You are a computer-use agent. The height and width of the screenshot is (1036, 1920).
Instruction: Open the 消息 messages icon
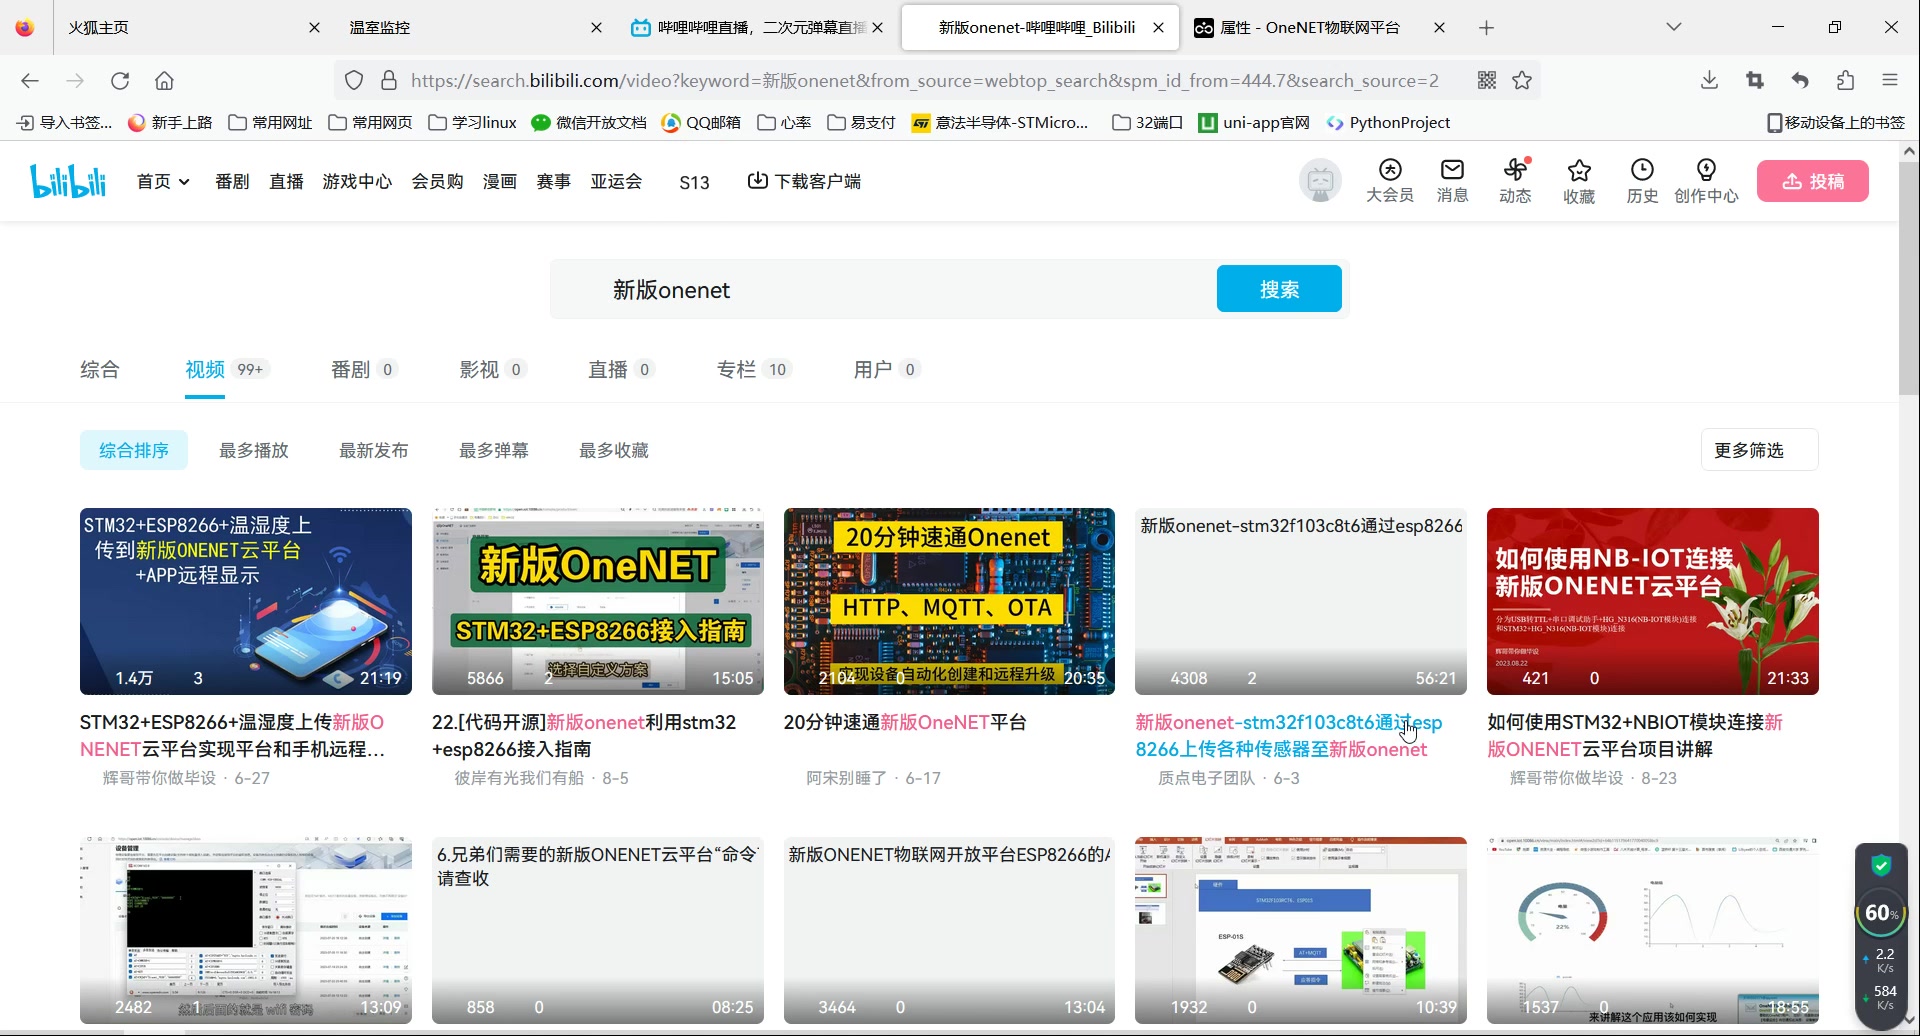(1452, 181)
